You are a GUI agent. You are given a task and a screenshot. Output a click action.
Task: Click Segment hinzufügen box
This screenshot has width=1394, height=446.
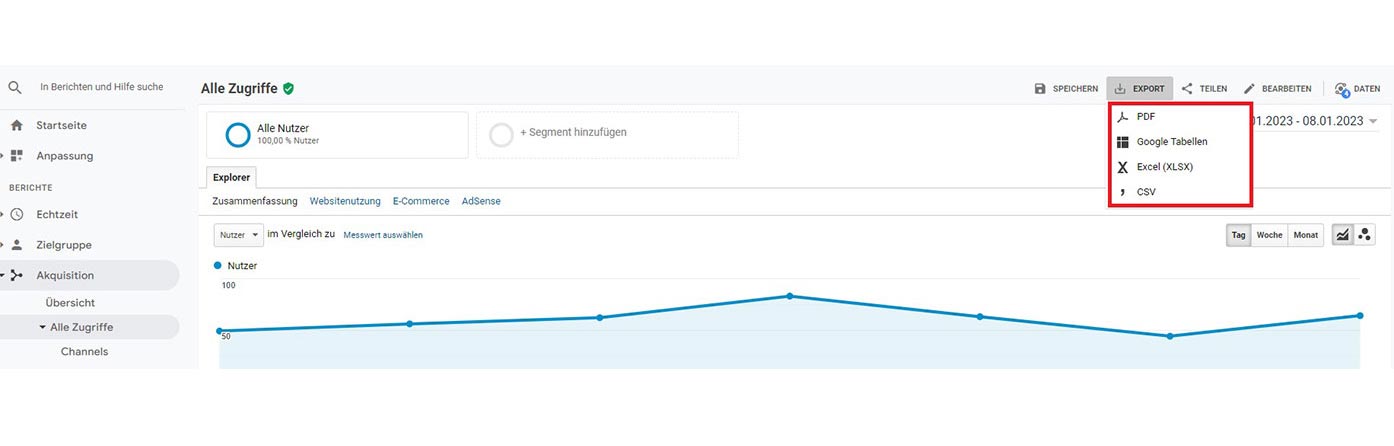[607, 135]
